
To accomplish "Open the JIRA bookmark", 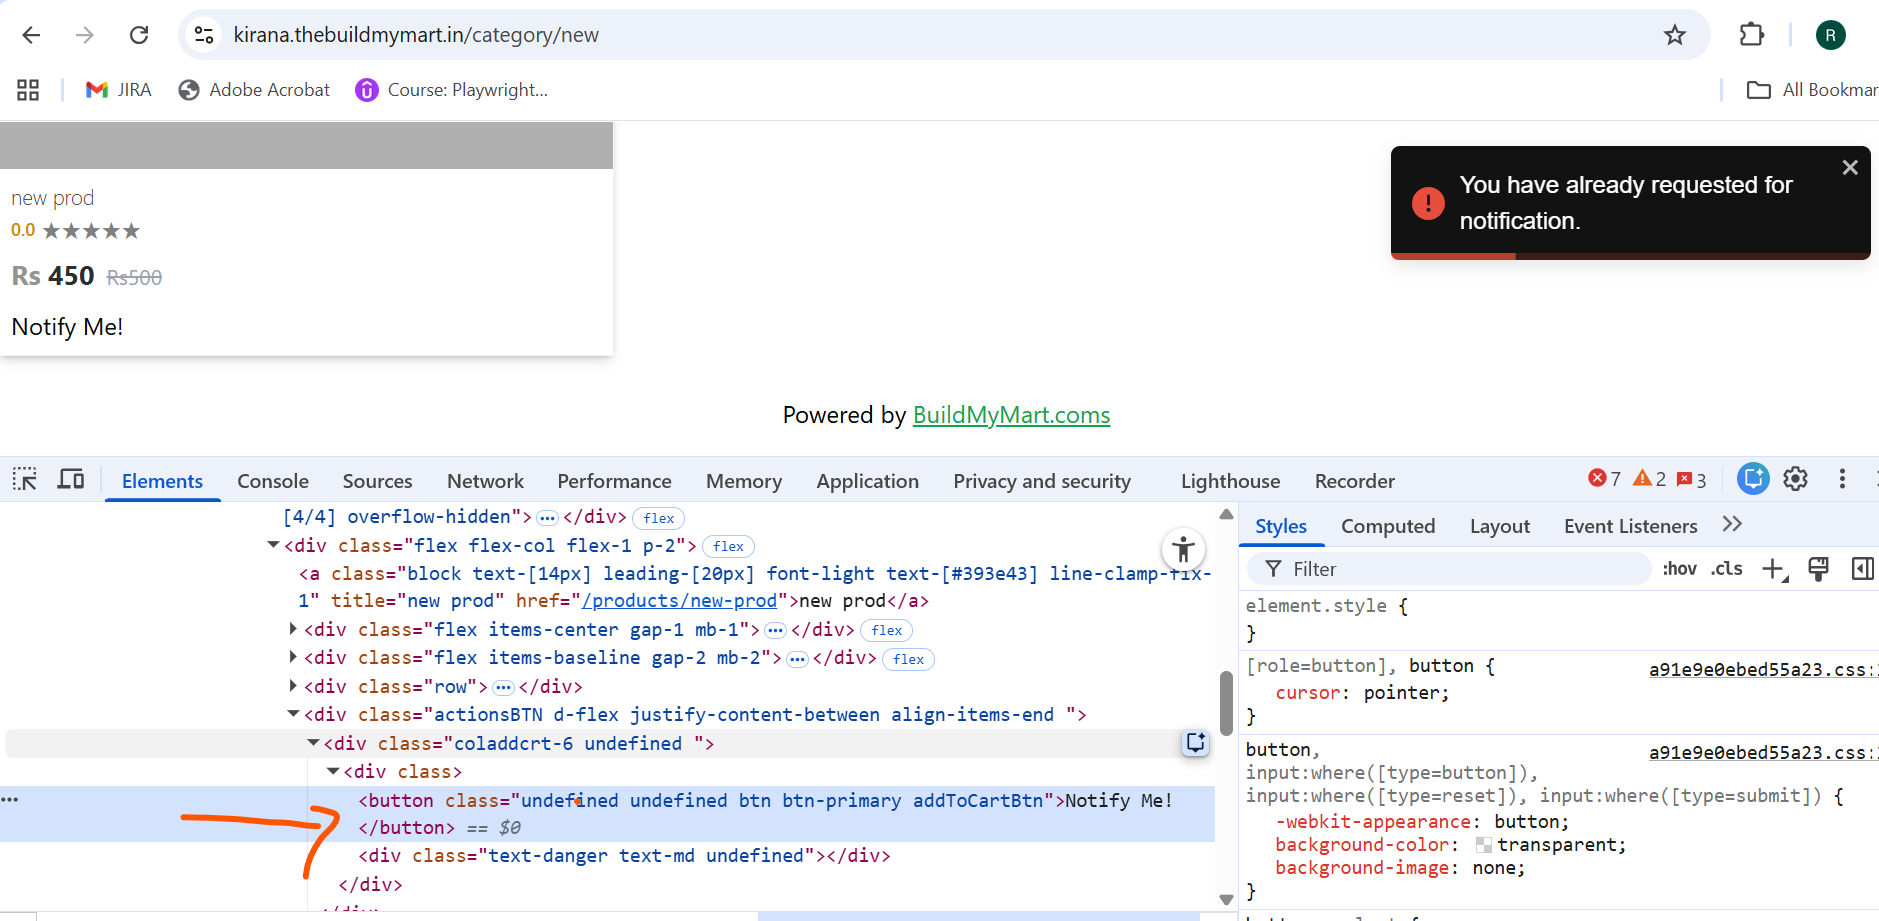I will [x=118, y=90].
